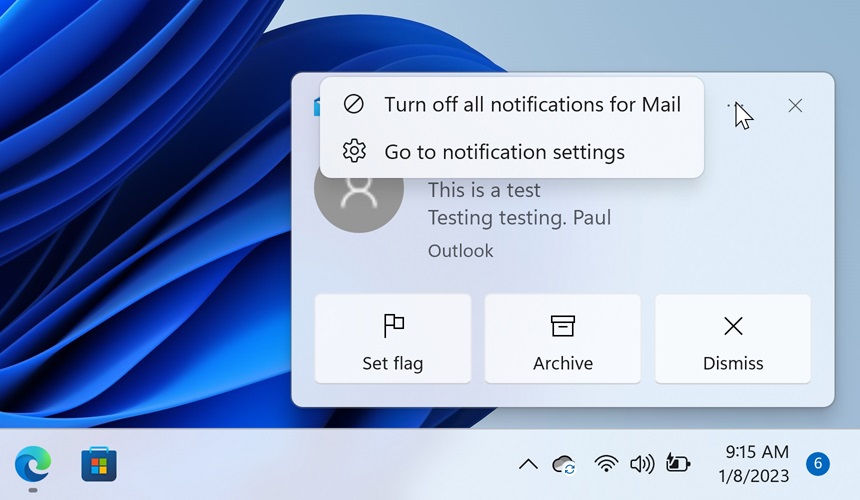Image resolution: width=860 pixels, height=500 pixels.
Task: Archive the email from the notification
Action: coord(563,339)
